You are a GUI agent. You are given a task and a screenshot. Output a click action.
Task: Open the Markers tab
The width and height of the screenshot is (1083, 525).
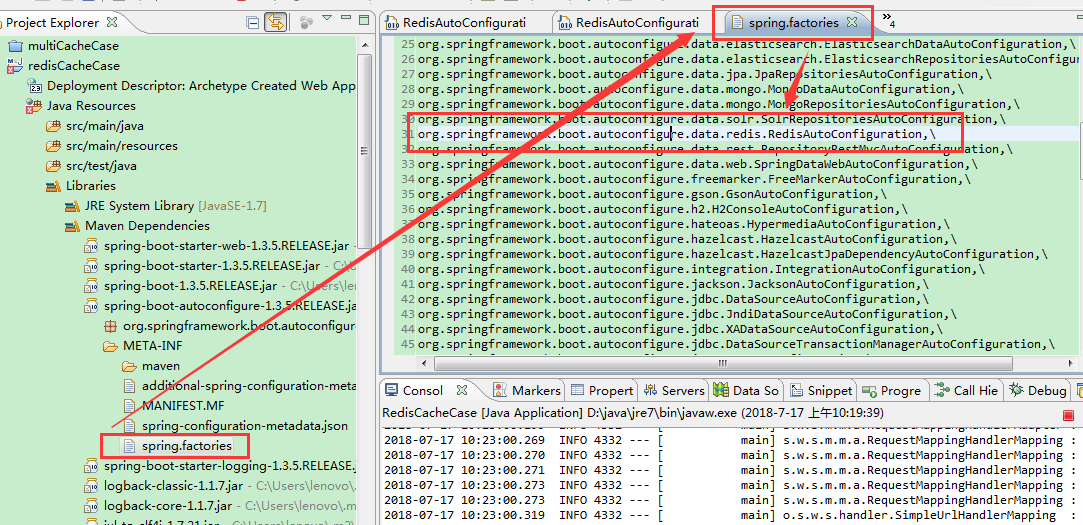(536, 390)
